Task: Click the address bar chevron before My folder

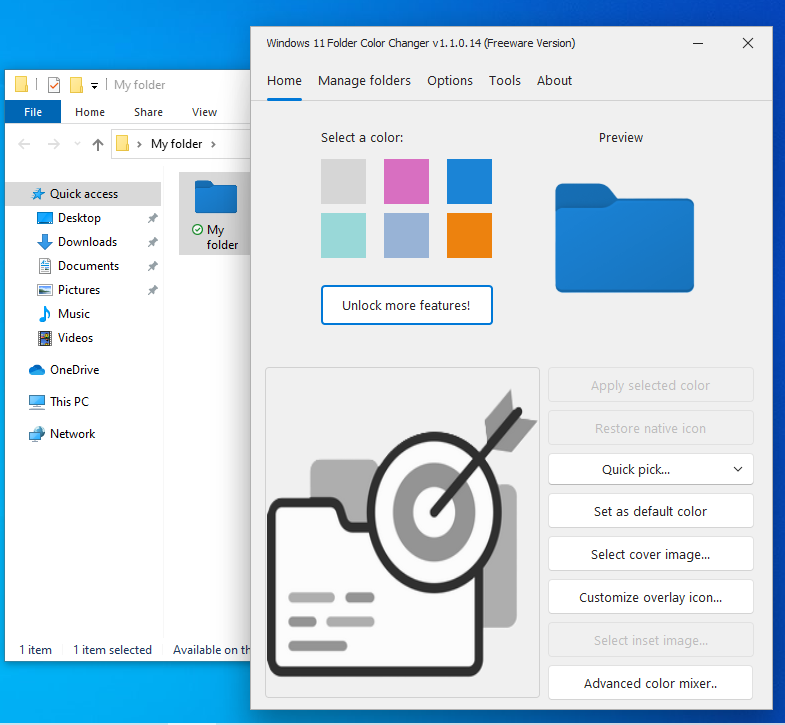Action: coord(139,144)
